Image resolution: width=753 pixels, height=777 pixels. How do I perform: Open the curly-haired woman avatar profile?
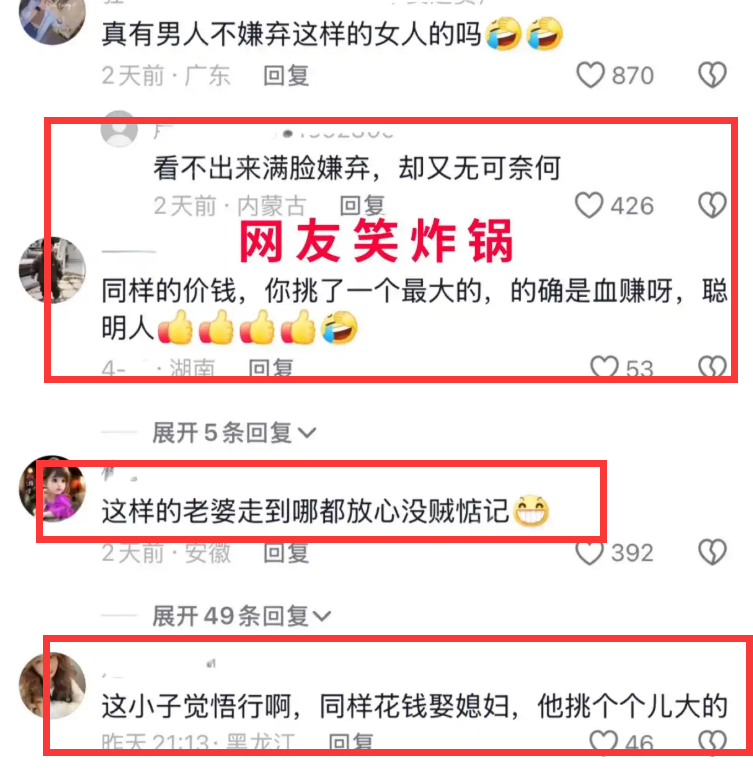pyautogui.click(x=52, y=685)
